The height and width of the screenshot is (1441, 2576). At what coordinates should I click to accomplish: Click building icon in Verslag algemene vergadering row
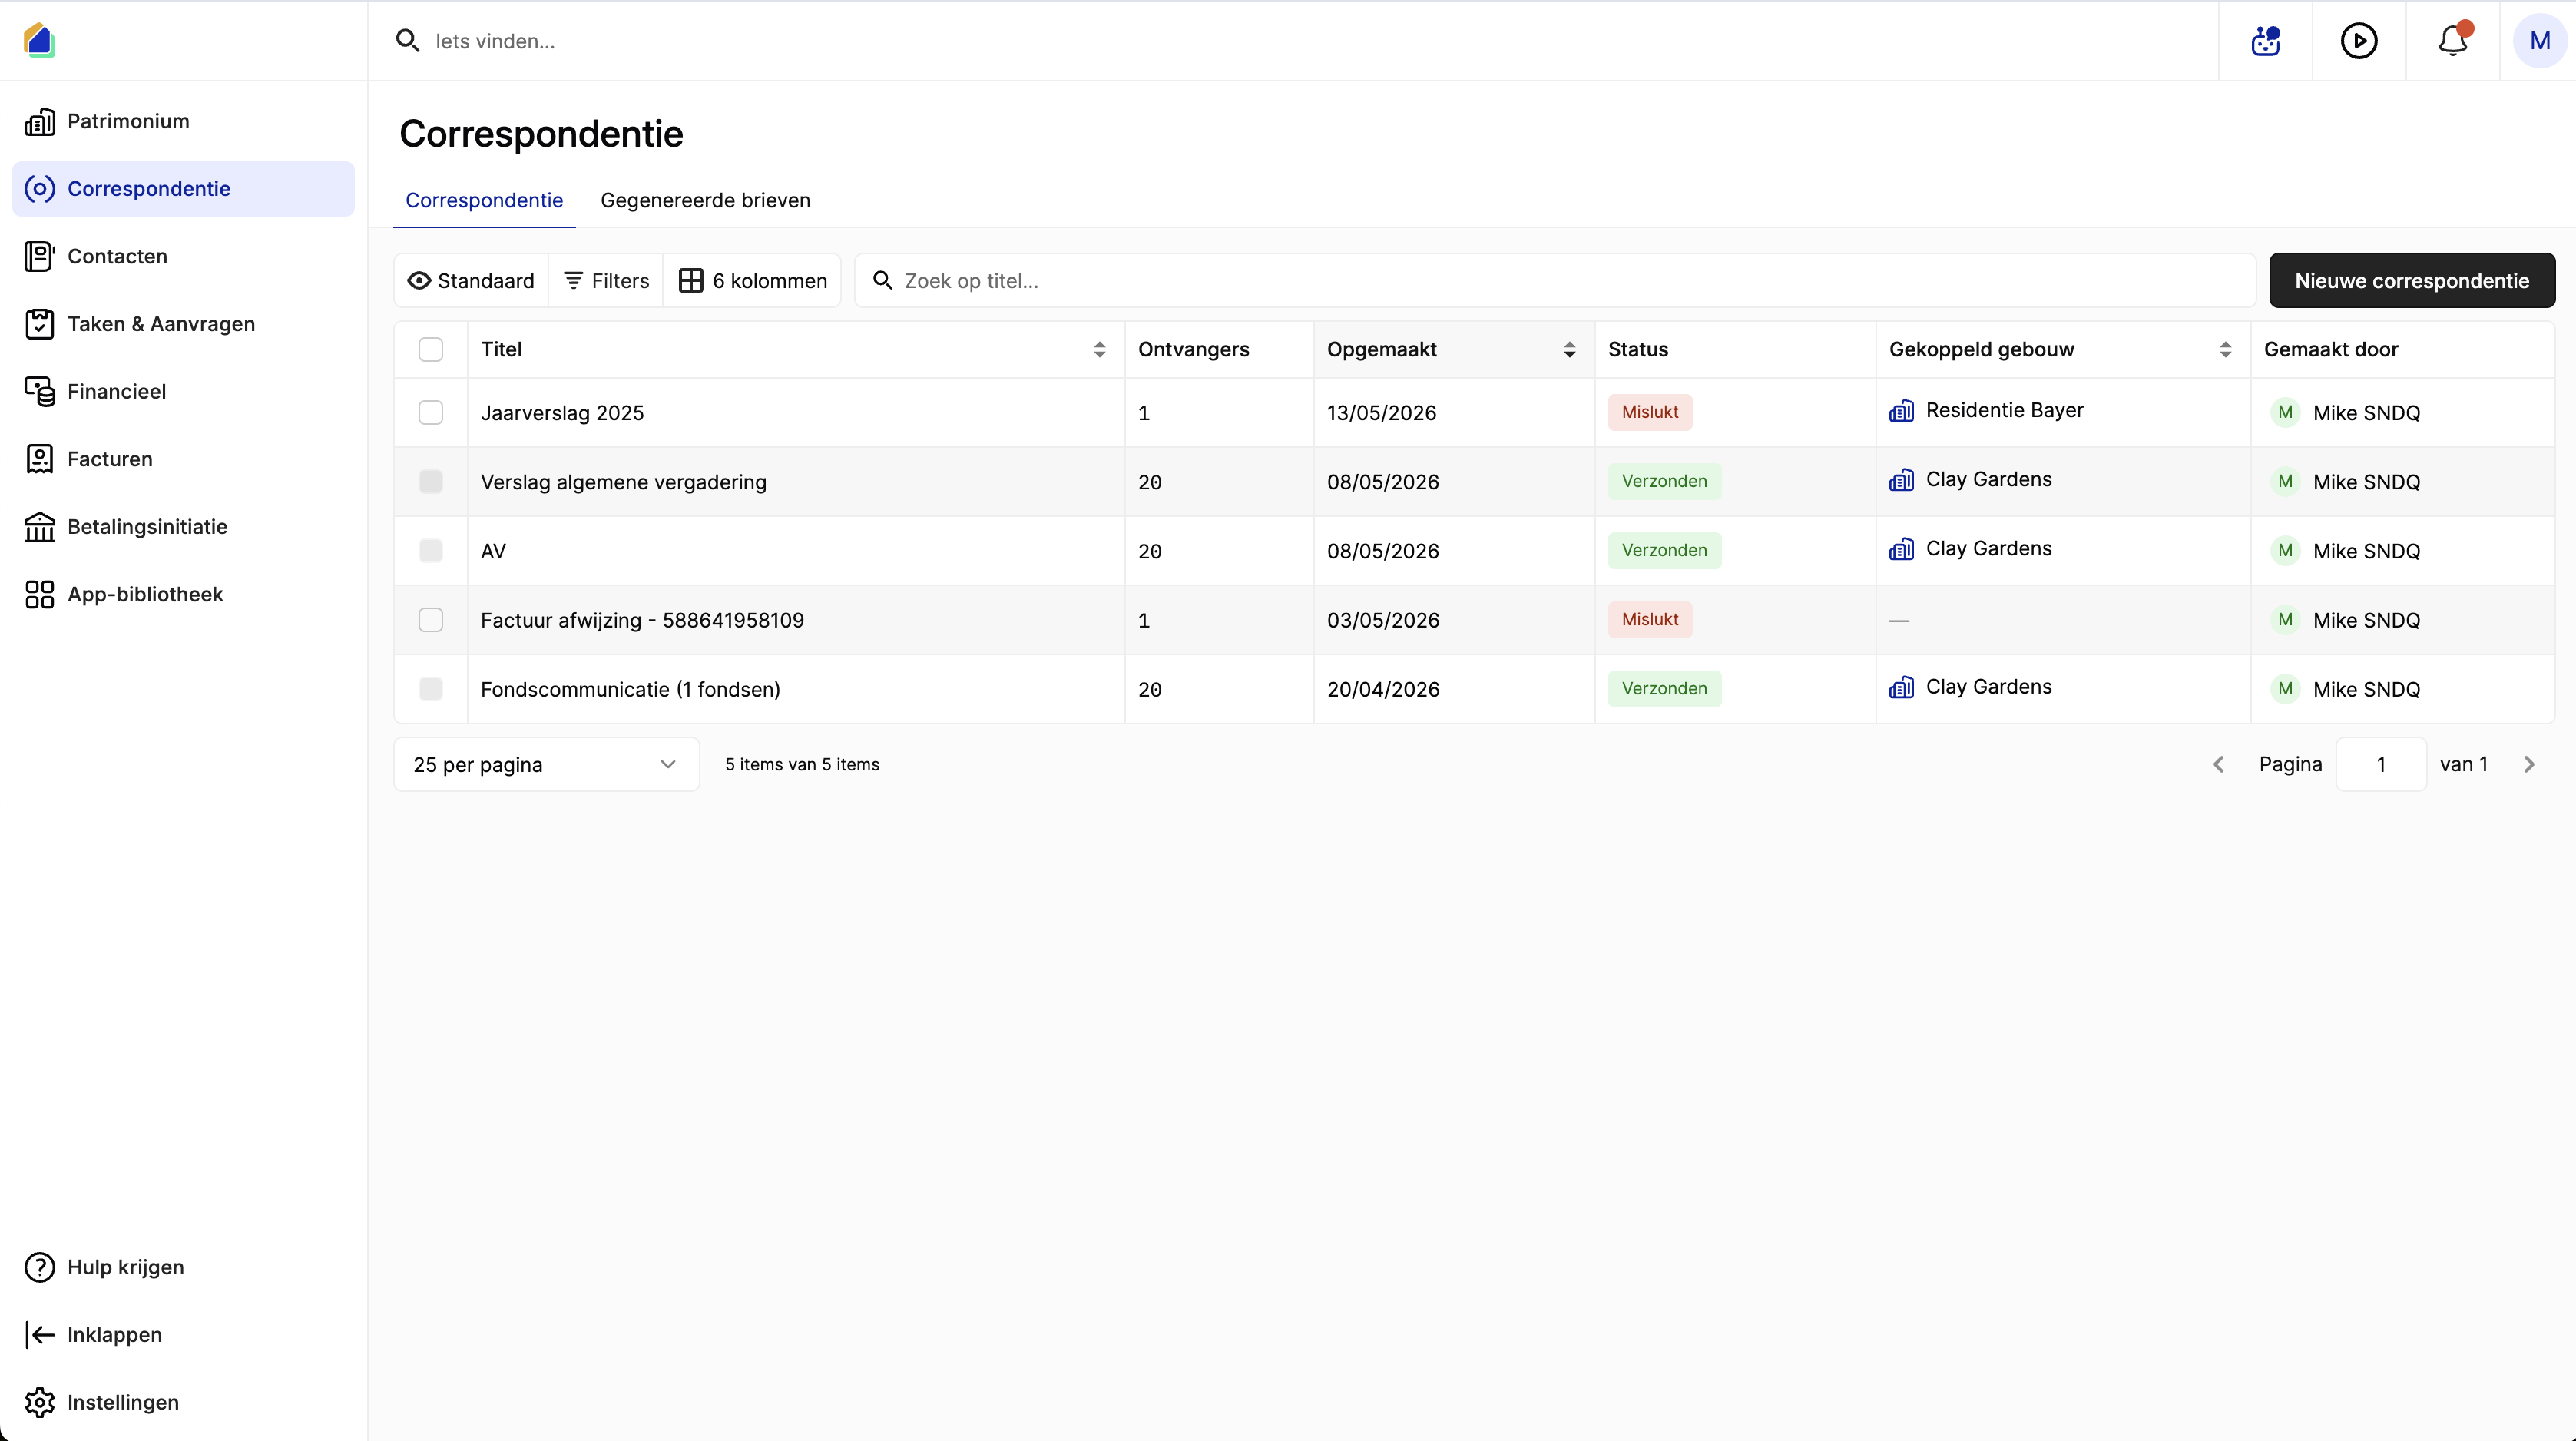(x=1901, y=480)
